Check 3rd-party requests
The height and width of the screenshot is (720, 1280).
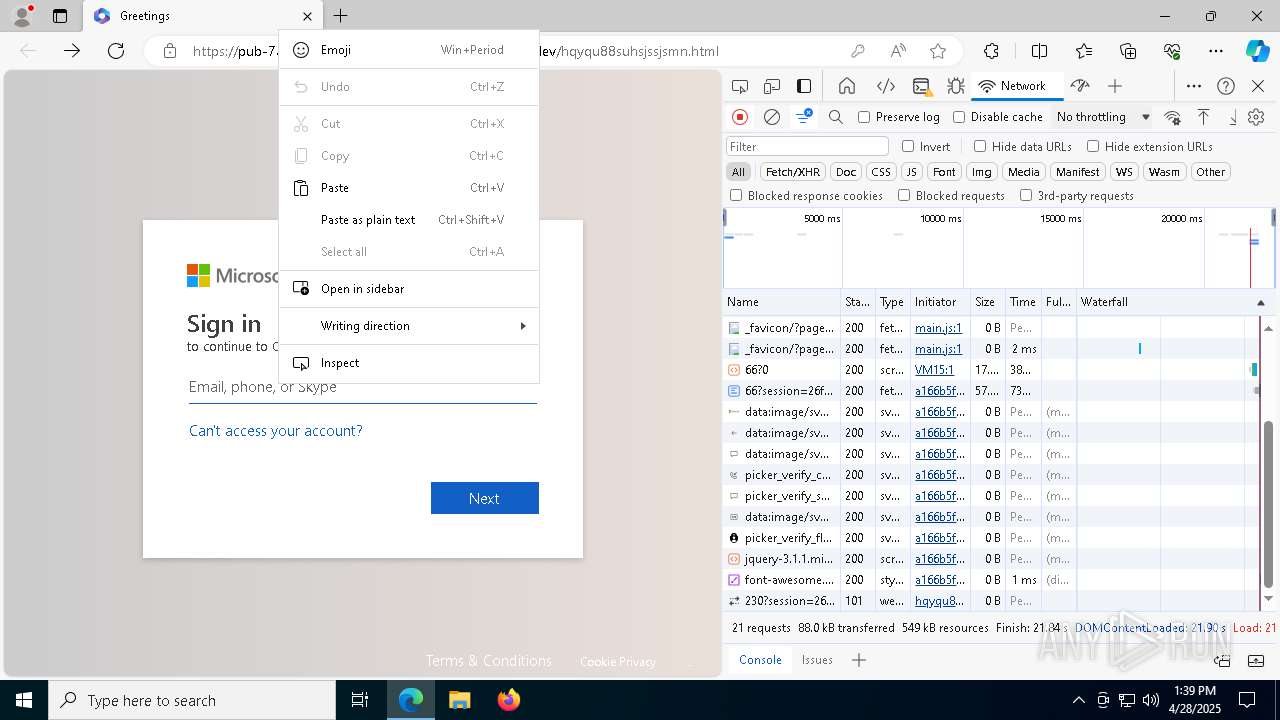tap(1026, 196)
